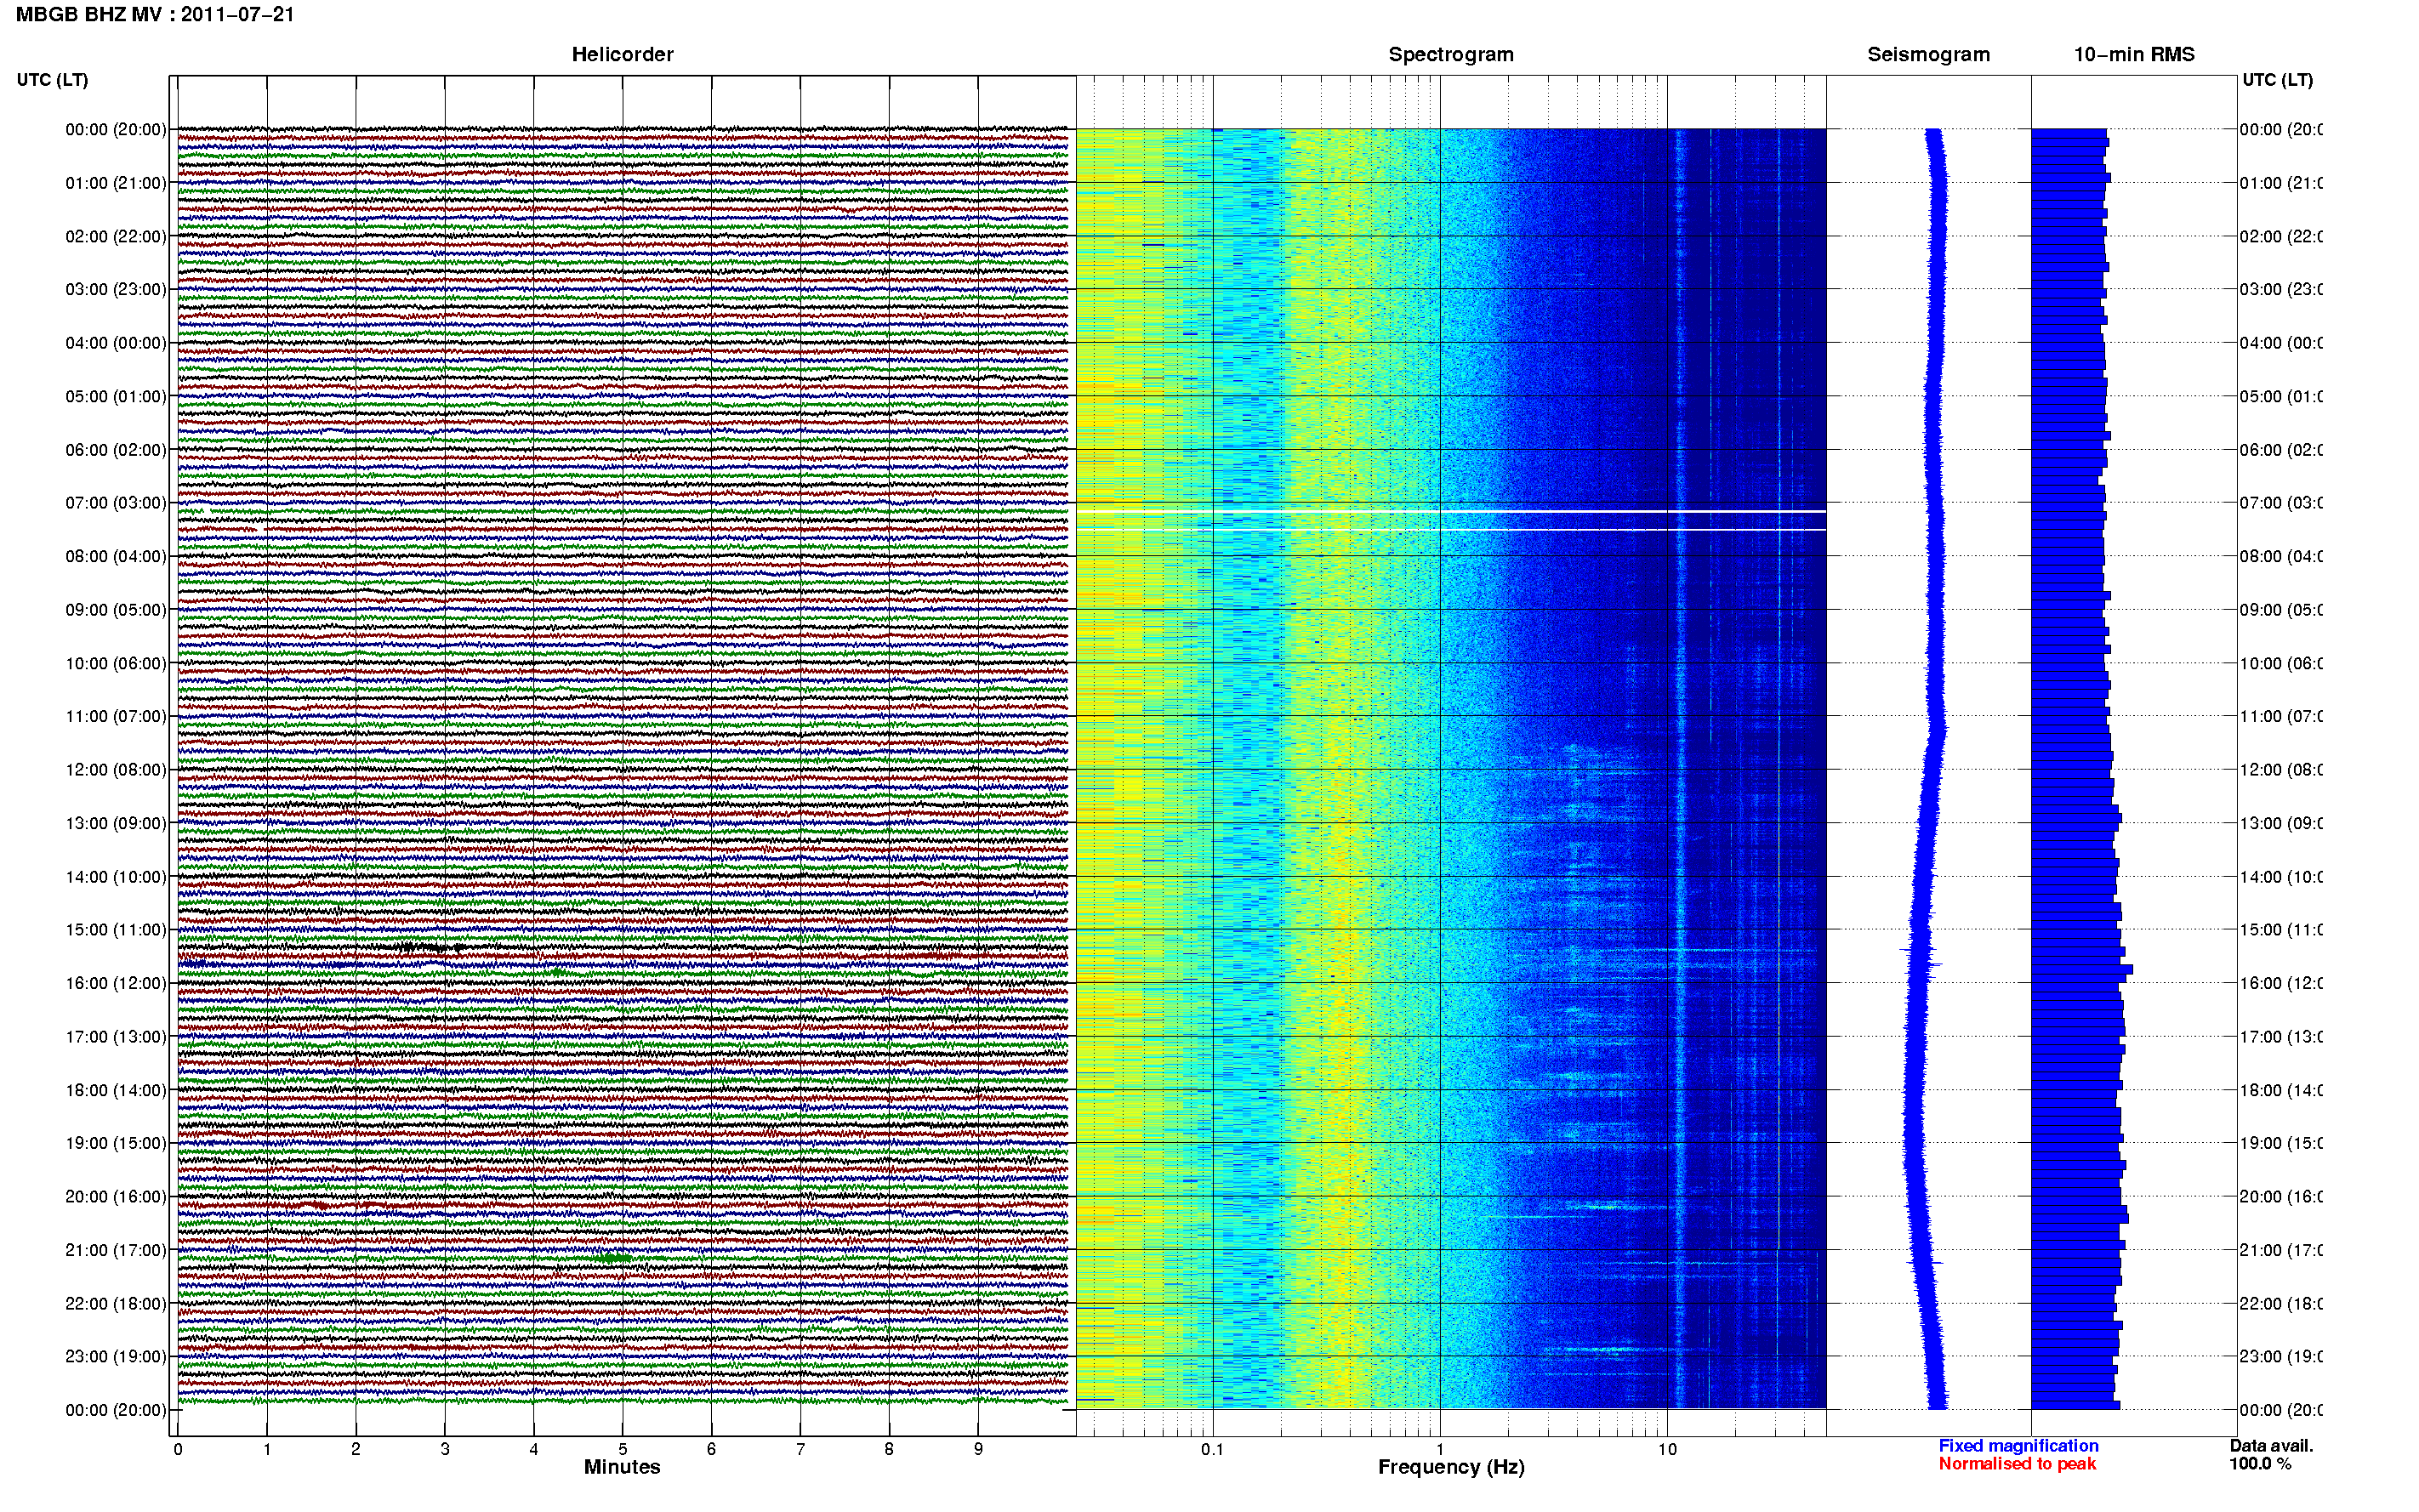
Task: Click the 'Data avail.' label
Action: coord(2271,1446)
